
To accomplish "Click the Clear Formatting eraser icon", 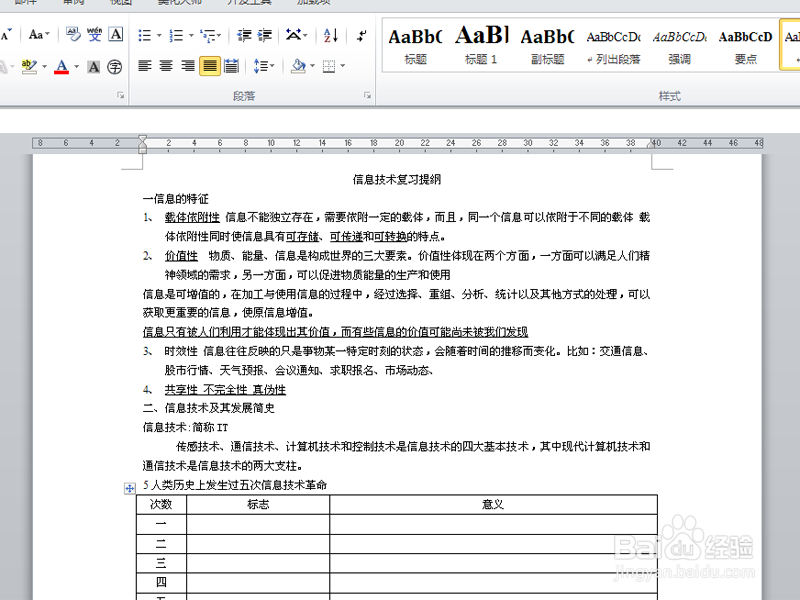I will pos(73,35).
